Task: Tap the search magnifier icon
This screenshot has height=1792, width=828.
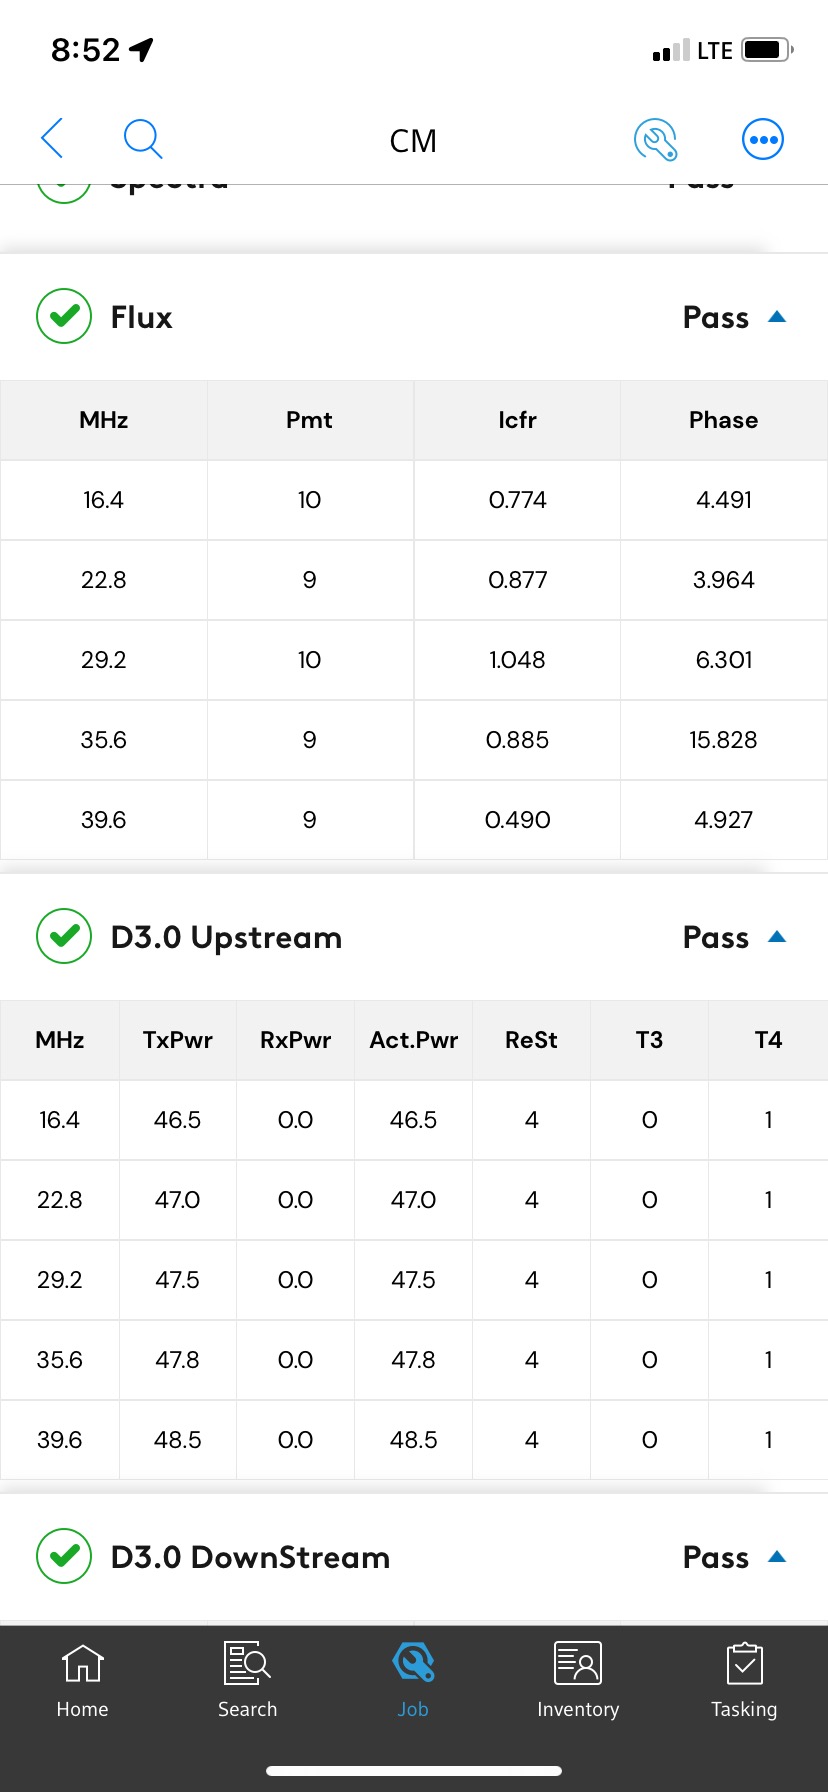Action: point(142,139)
